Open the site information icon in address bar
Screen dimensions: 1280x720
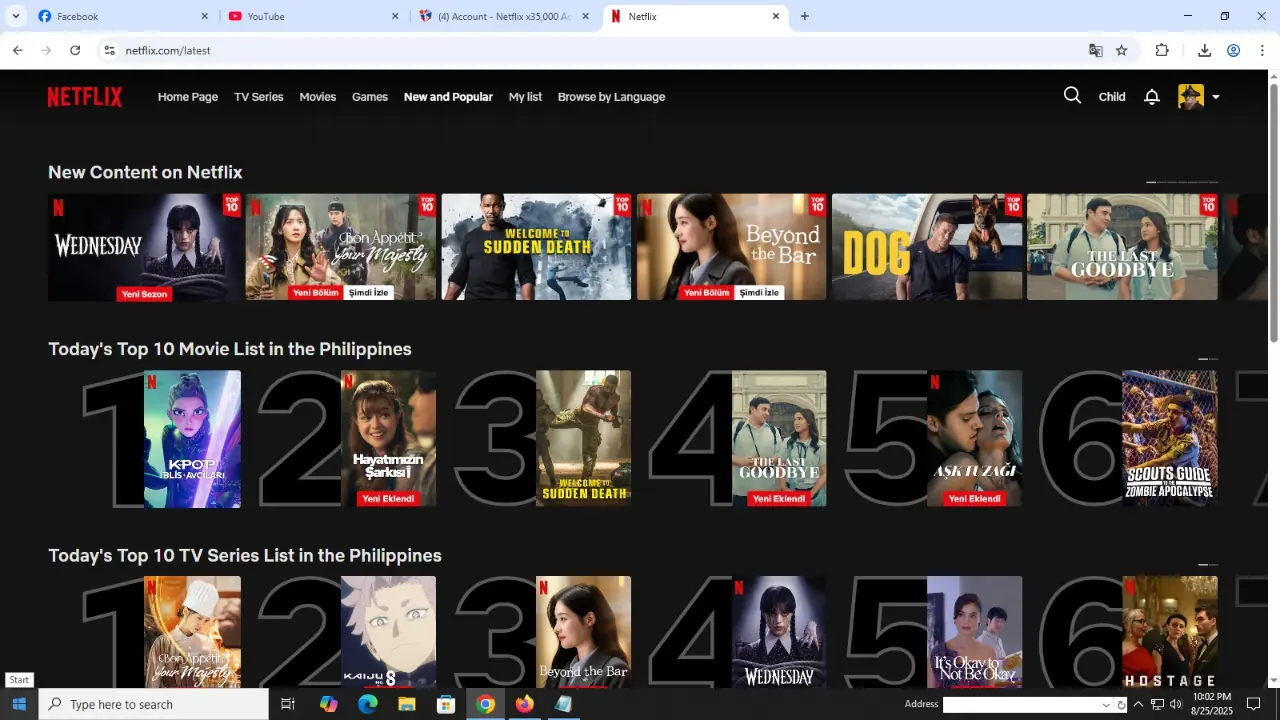pos(109,50)
